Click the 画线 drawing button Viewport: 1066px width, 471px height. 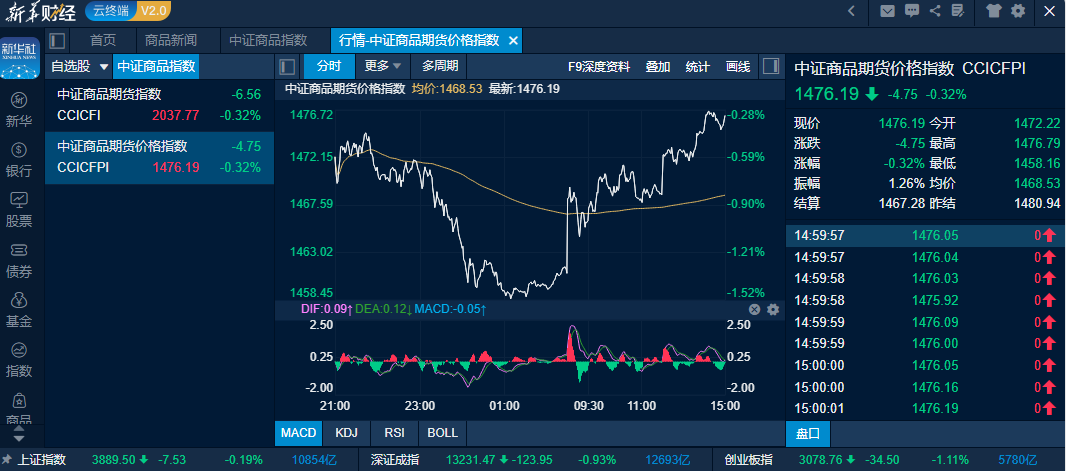coord(738,67)
